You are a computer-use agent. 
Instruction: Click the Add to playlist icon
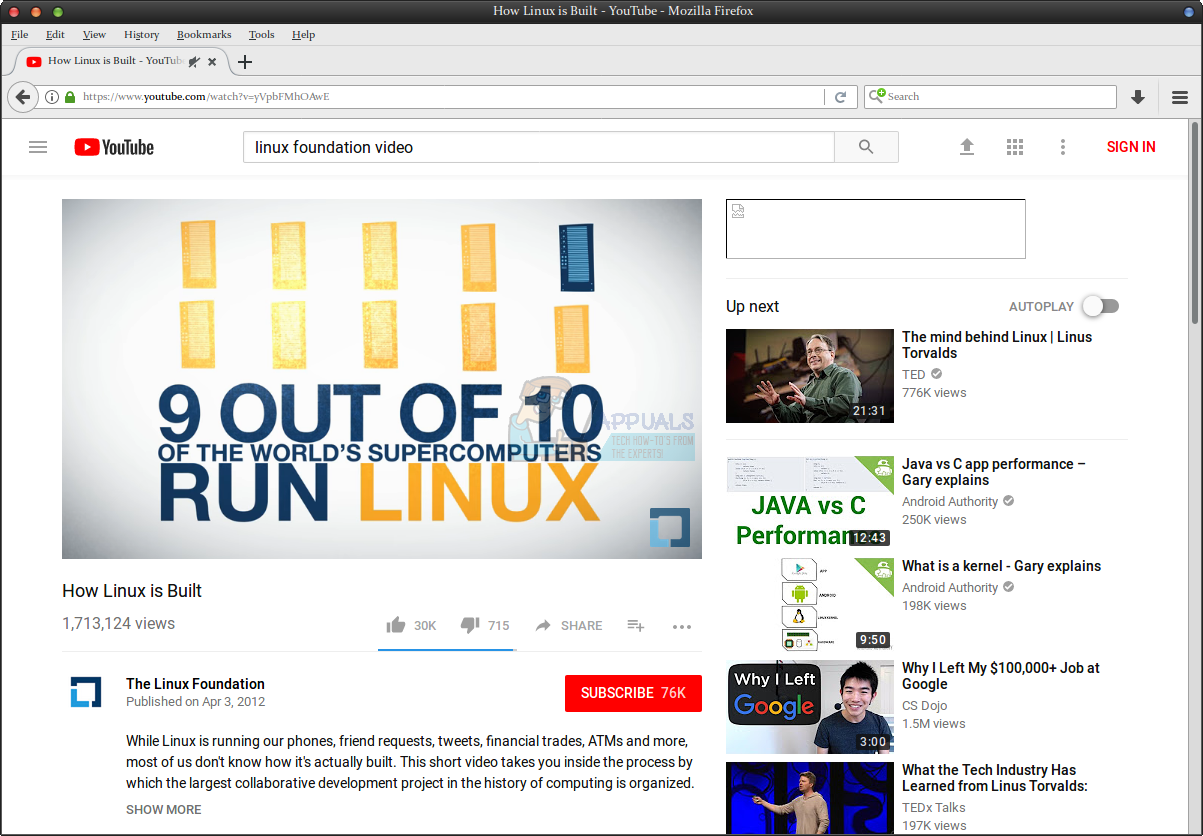tap(635, 625)
